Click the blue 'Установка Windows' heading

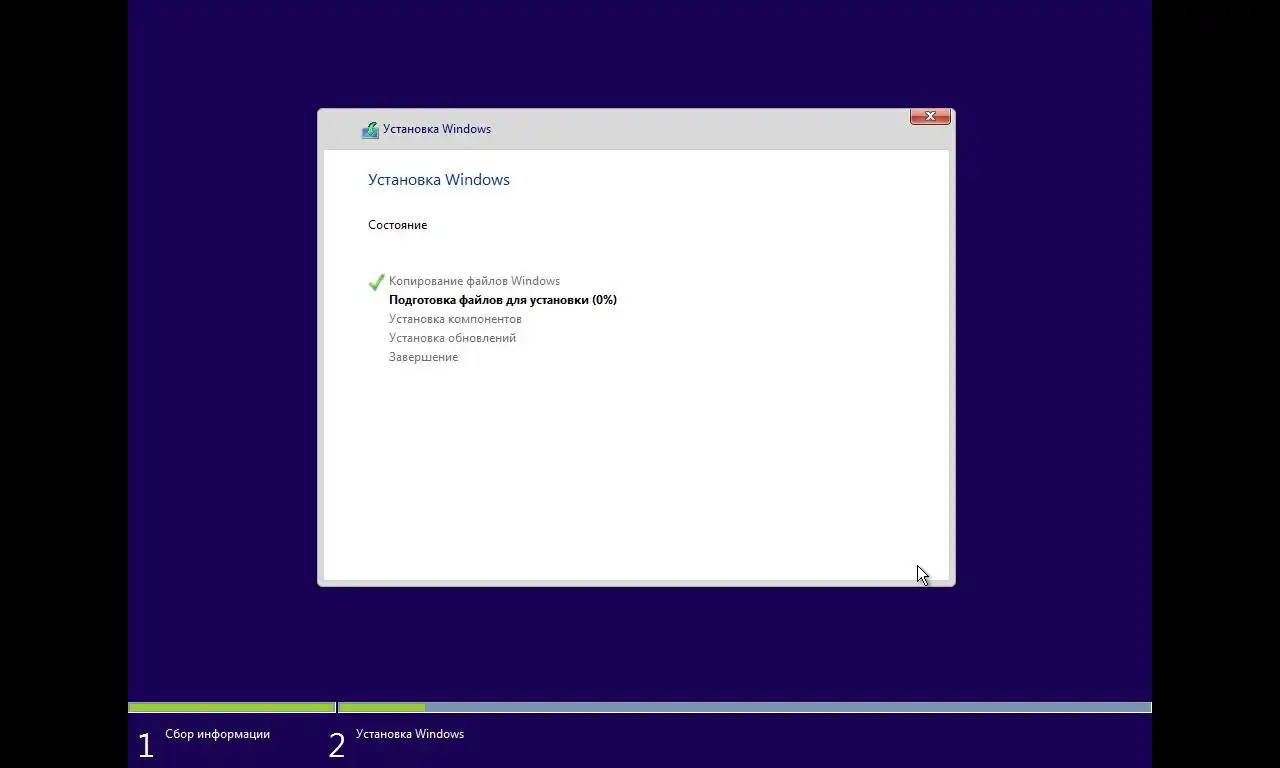(x=439, y=180)
